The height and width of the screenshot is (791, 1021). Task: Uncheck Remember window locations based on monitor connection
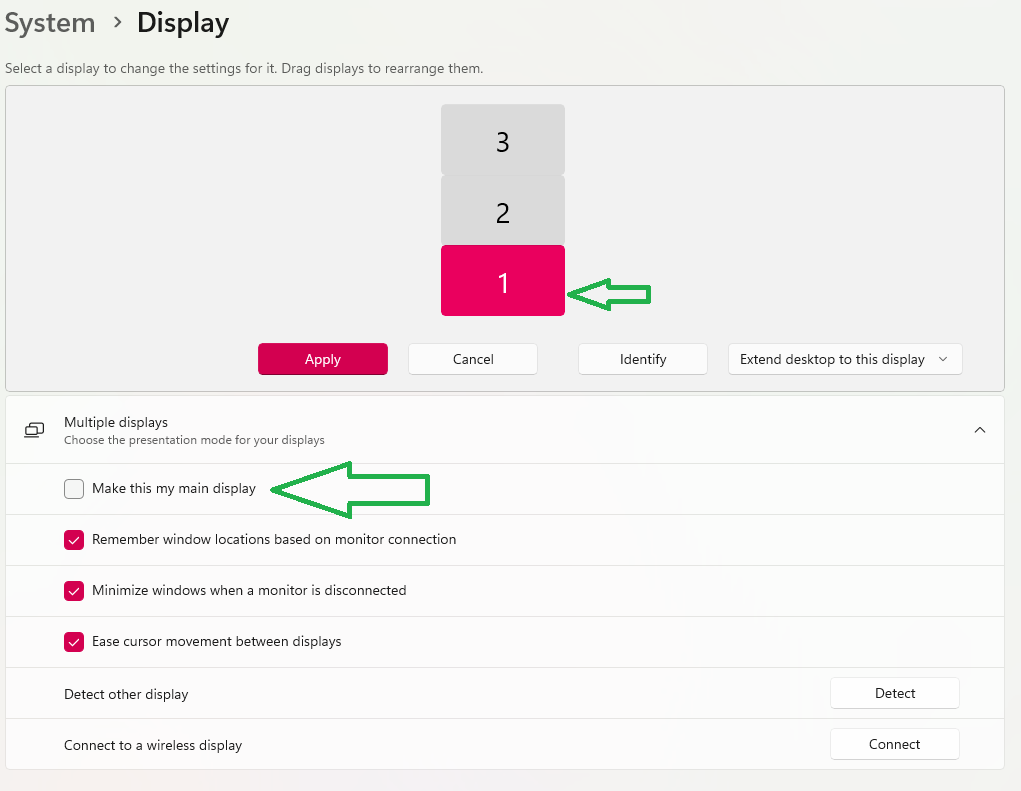[x=74, y=540]
